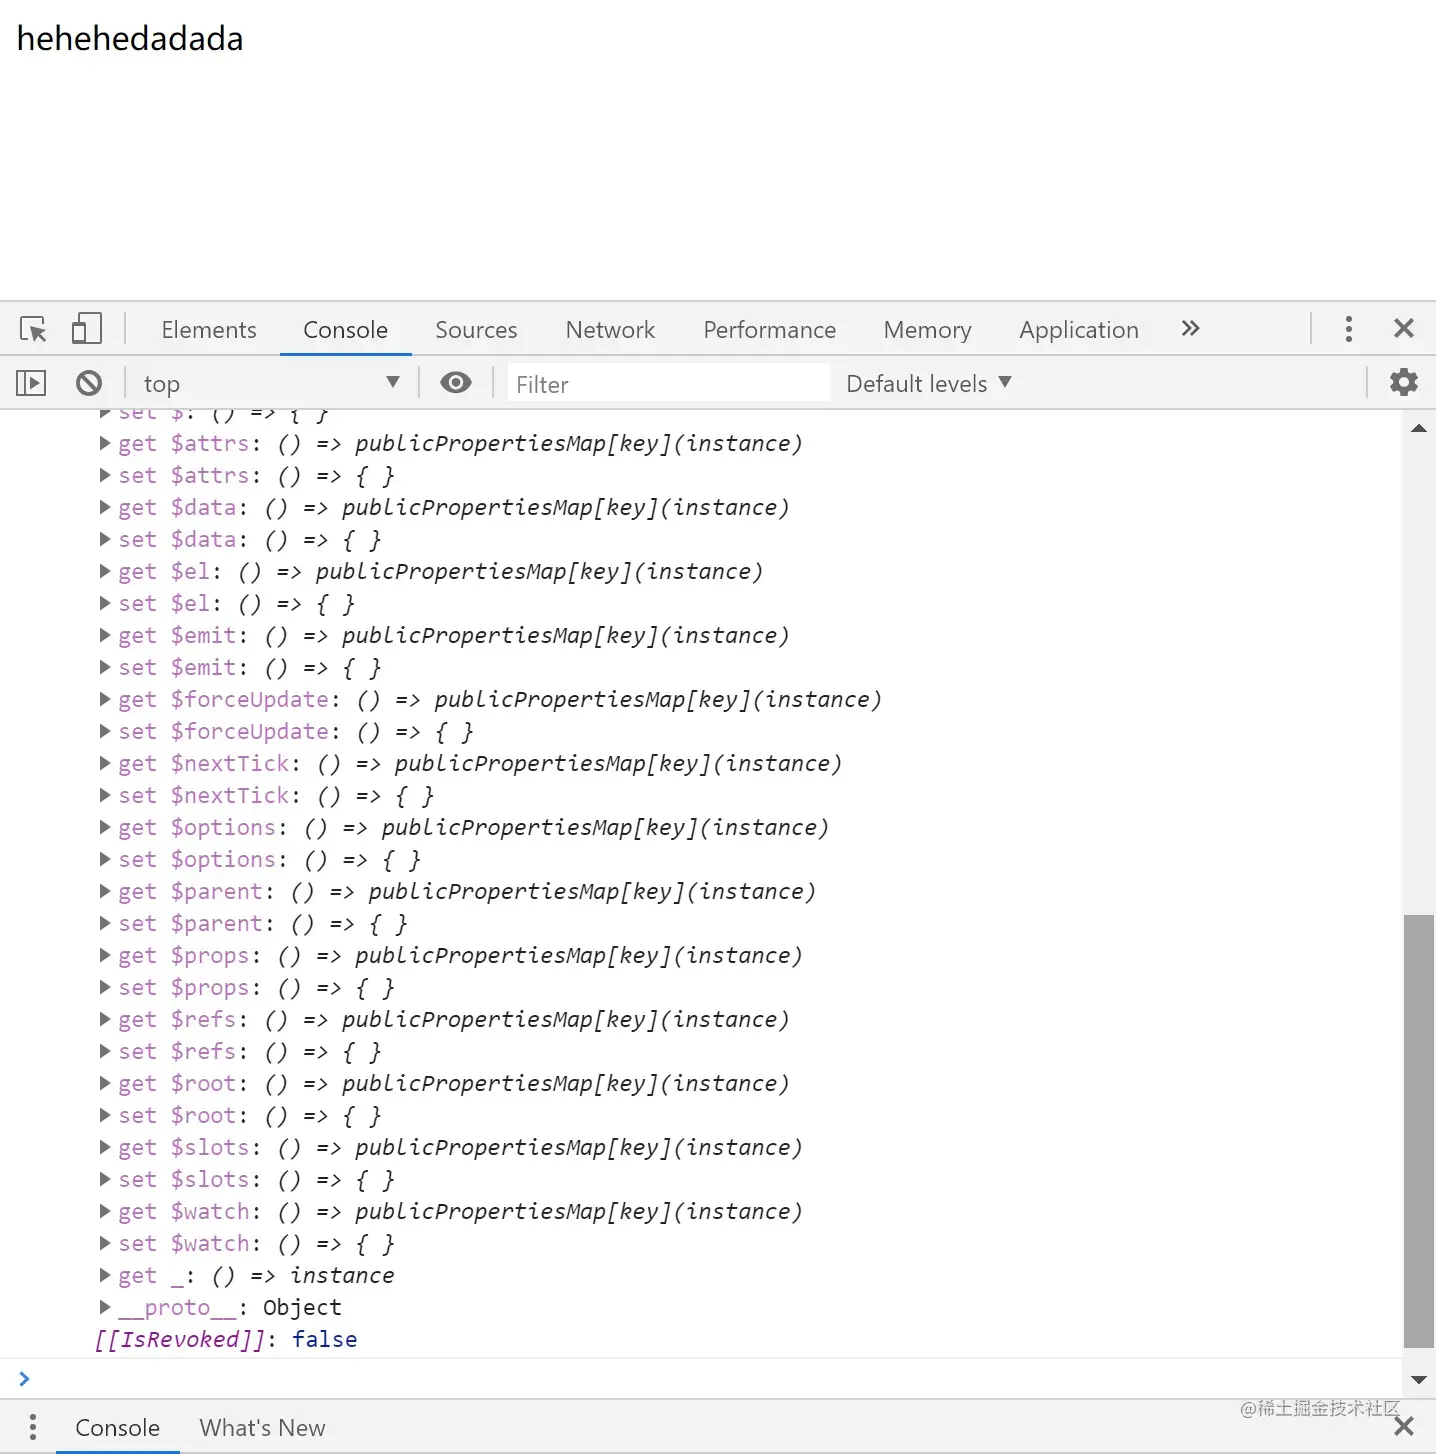Expand the get $forceUpdate entry
The width and height of the screenshot is (1436, 1454).
(105, 699)
